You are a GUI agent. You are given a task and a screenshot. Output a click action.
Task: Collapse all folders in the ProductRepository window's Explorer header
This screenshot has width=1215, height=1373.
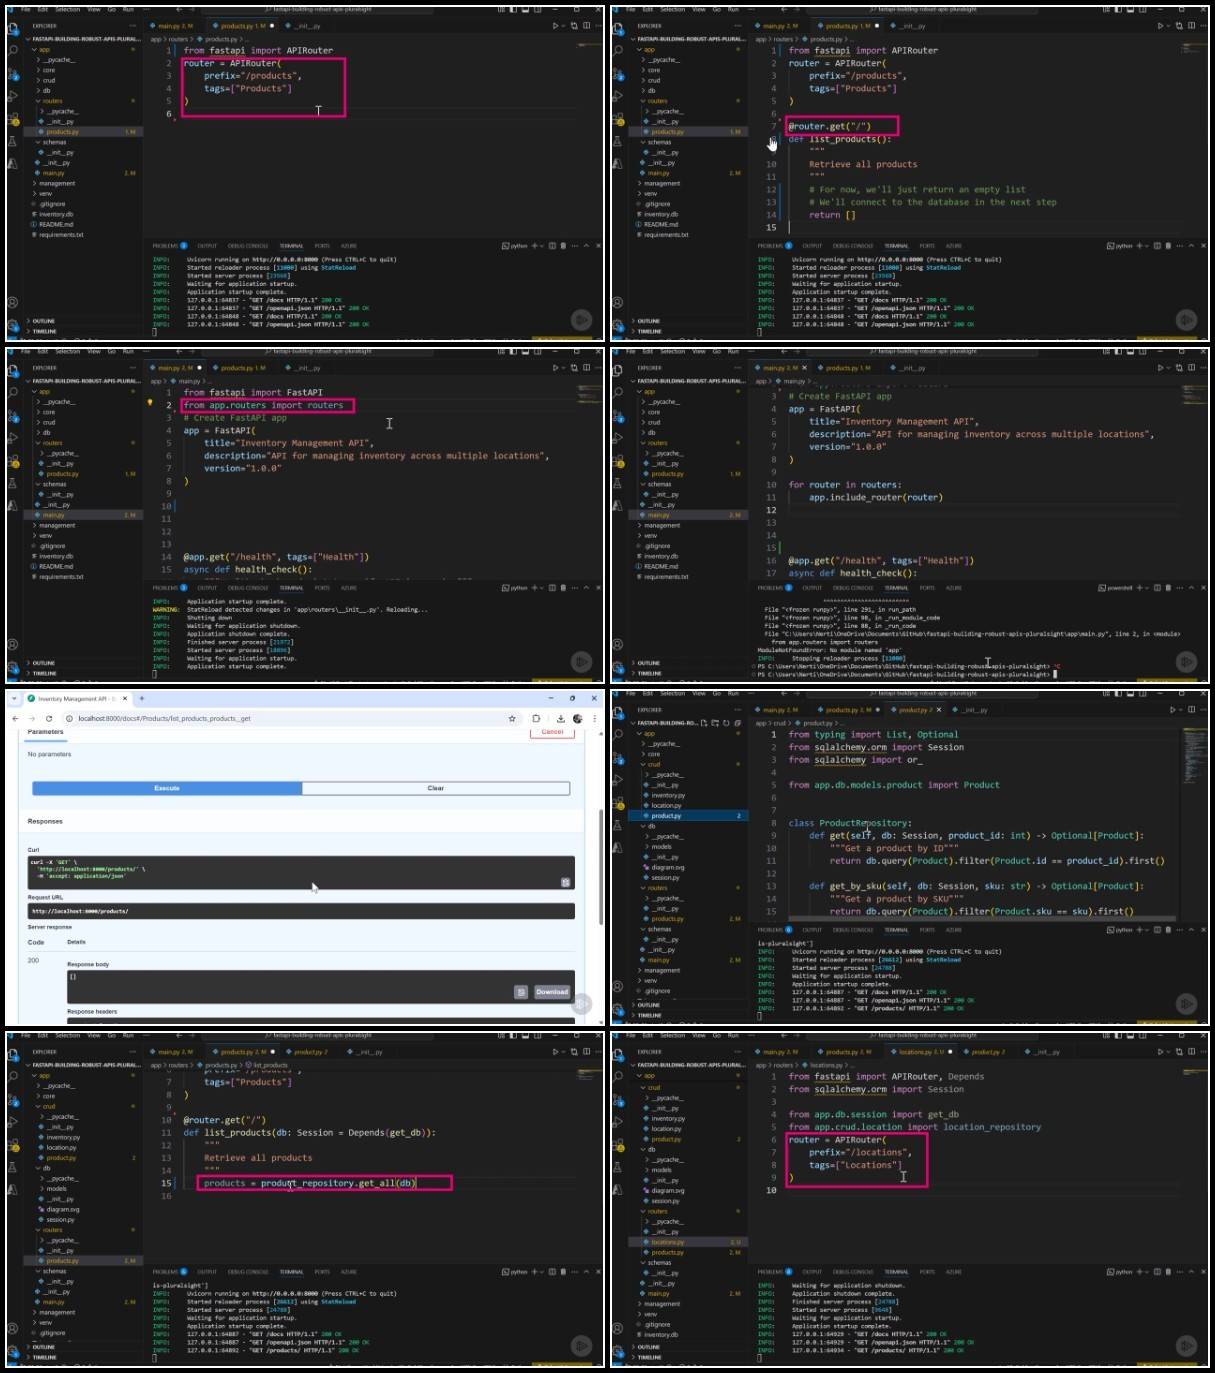(x=738, y=722)
